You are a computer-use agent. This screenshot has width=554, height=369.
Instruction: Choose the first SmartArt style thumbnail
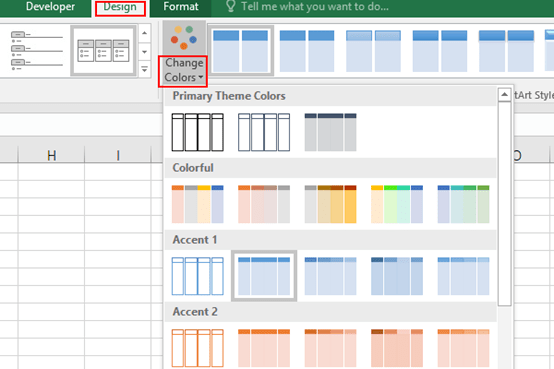(241, 51)
